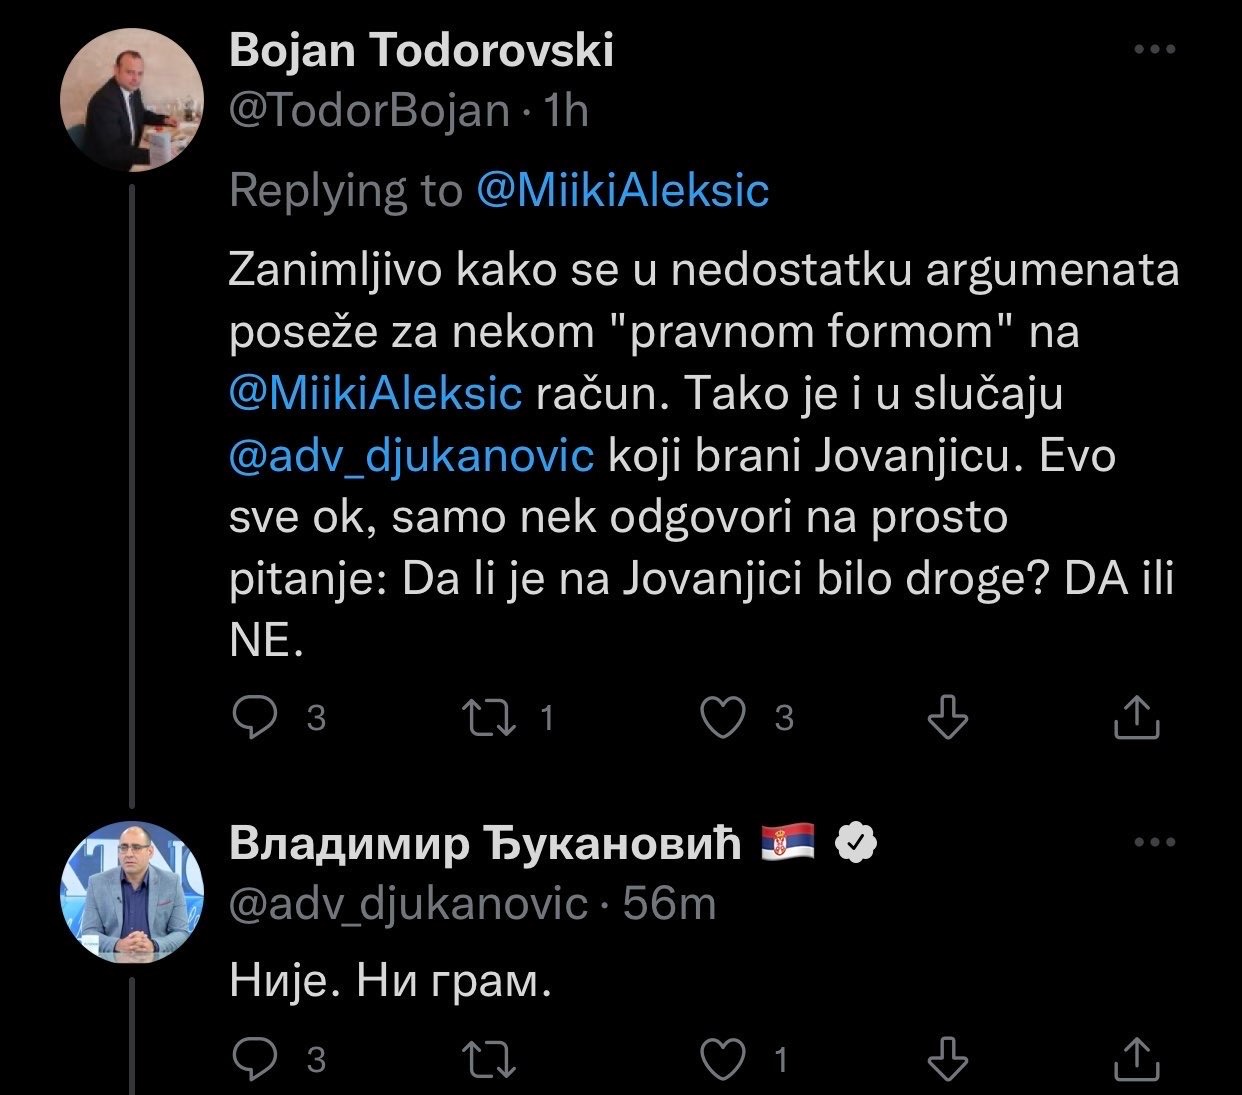This screenshot has height=1095, width=1242.
Task: Share Владимир Ђукановић's reply
Action: click(x=1136, y=1058)
